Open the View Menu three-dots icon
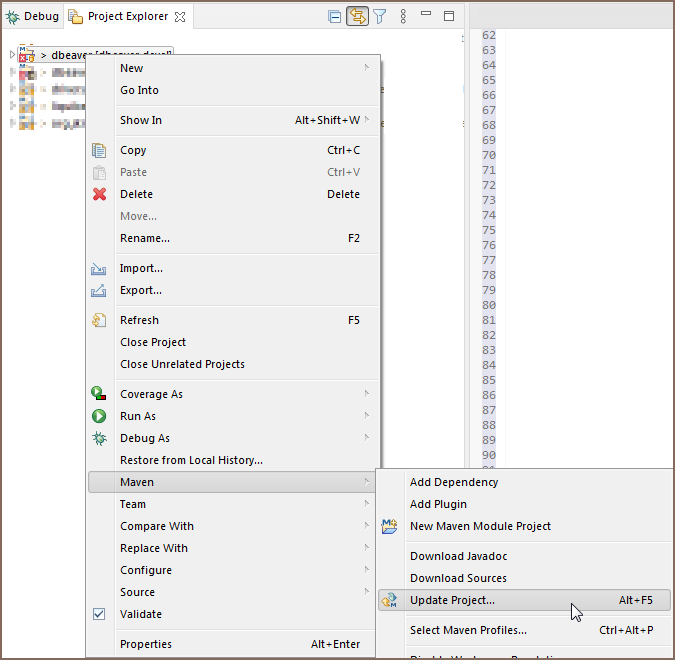The height and width of the screenshot is (660, 675). [x=403, y=16]
